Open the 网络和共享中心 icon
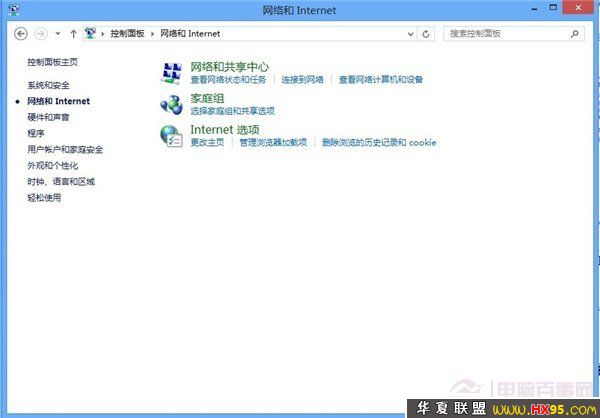The height and width of the screenshot is (418, 600). (x=171, y=72)
